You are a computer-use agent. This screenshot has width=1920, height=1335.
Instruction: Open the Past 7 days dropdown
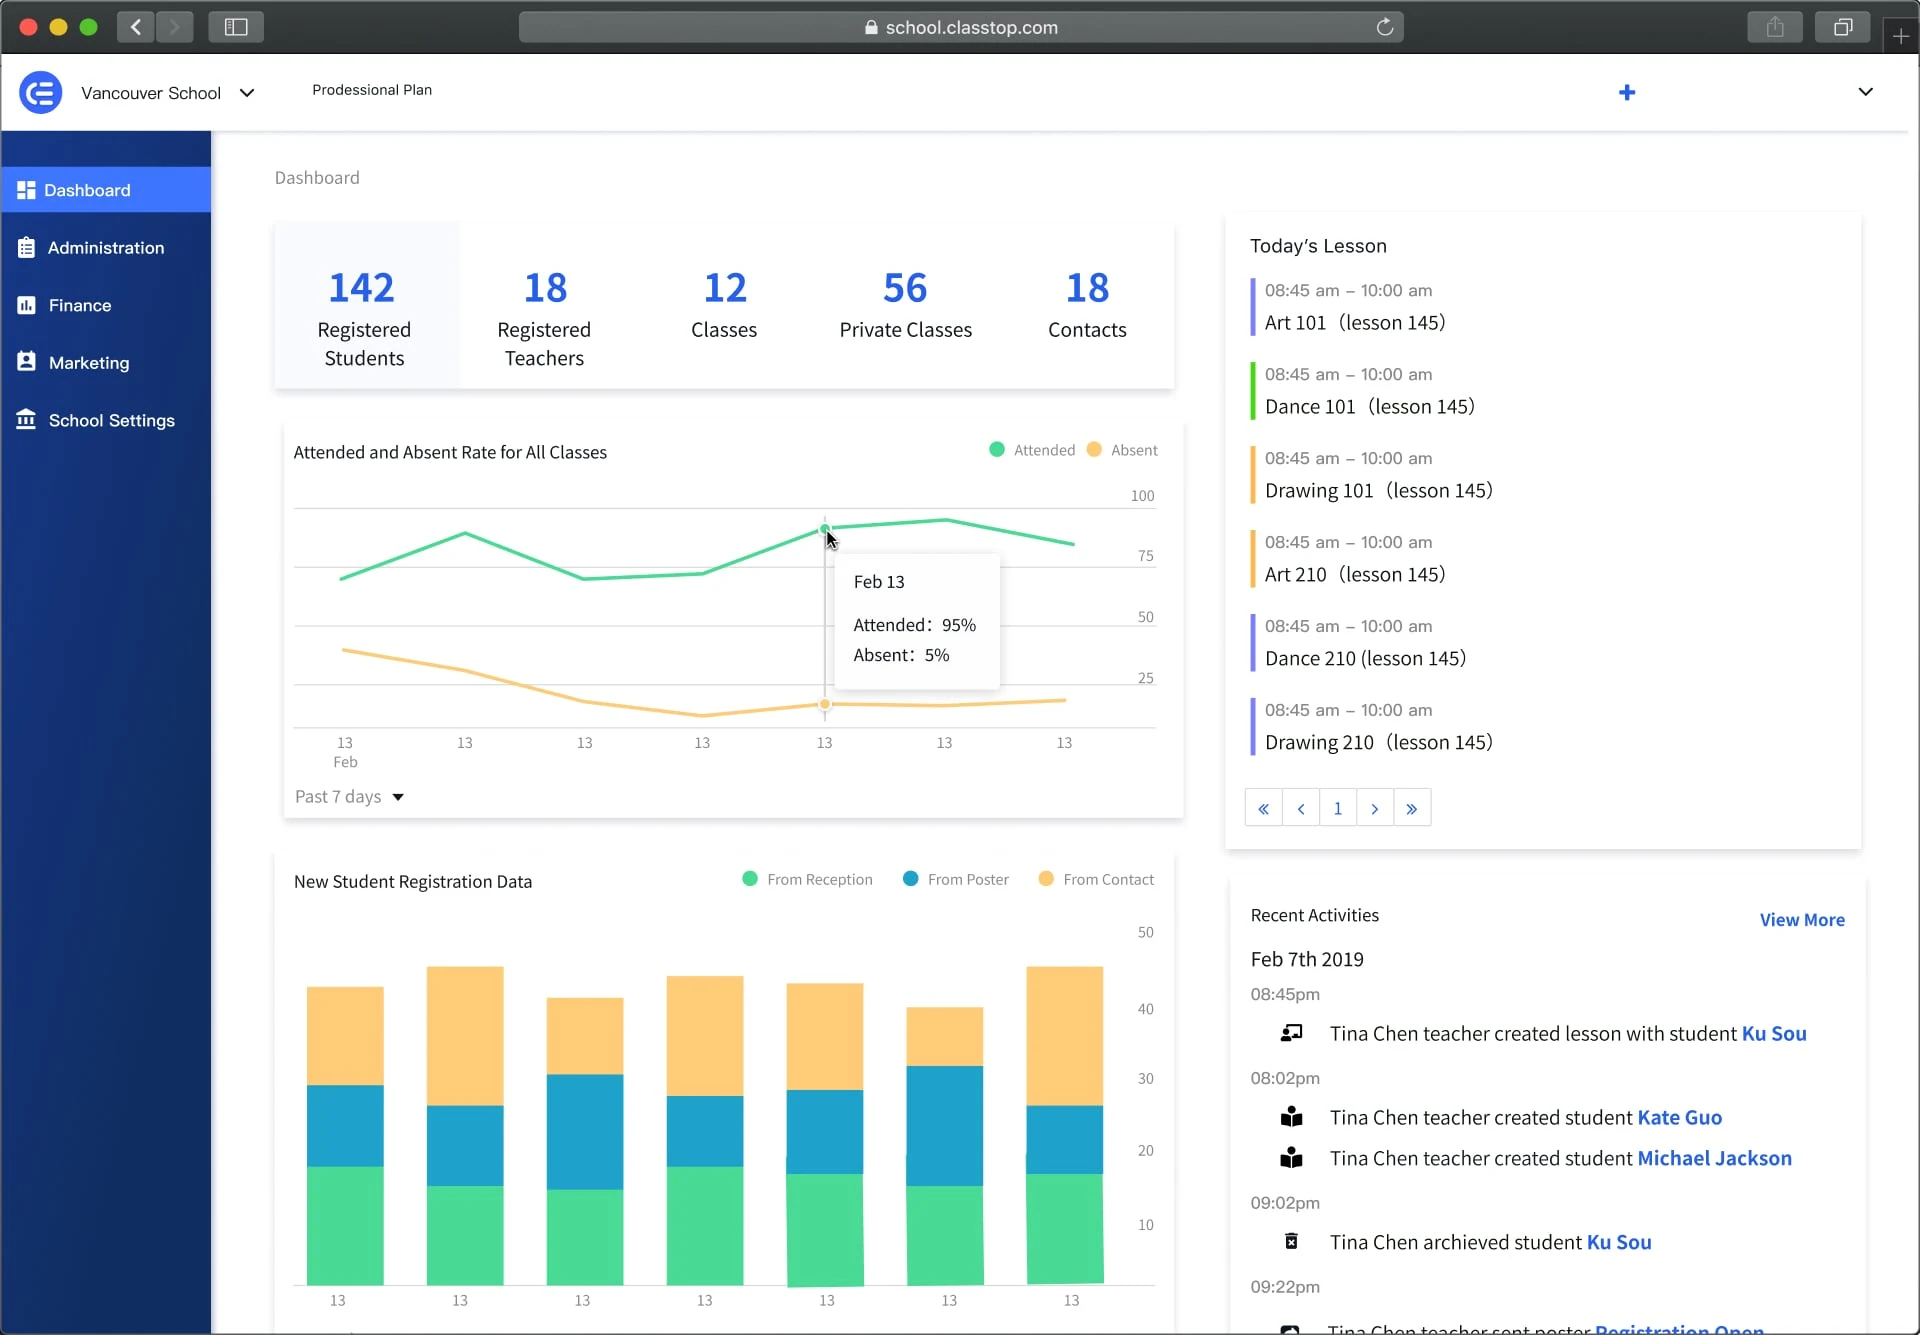tap(349, 797)
